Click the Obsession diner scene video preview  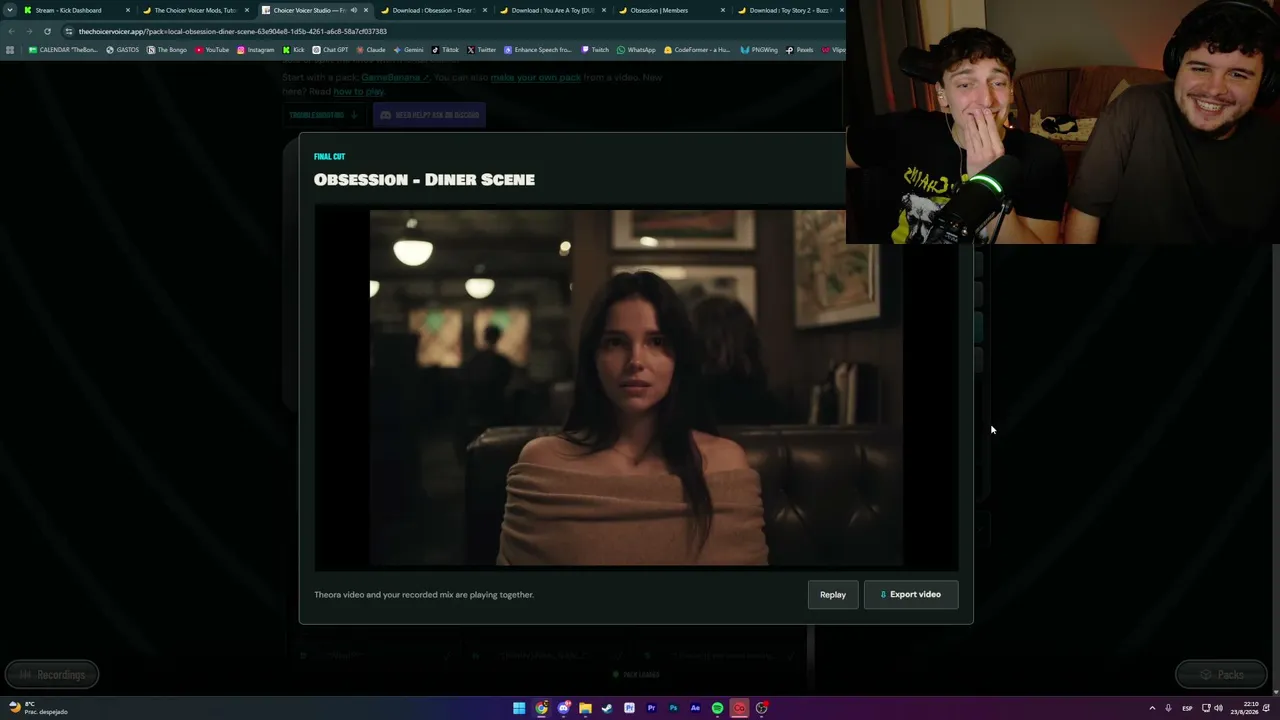click(636, 388)
